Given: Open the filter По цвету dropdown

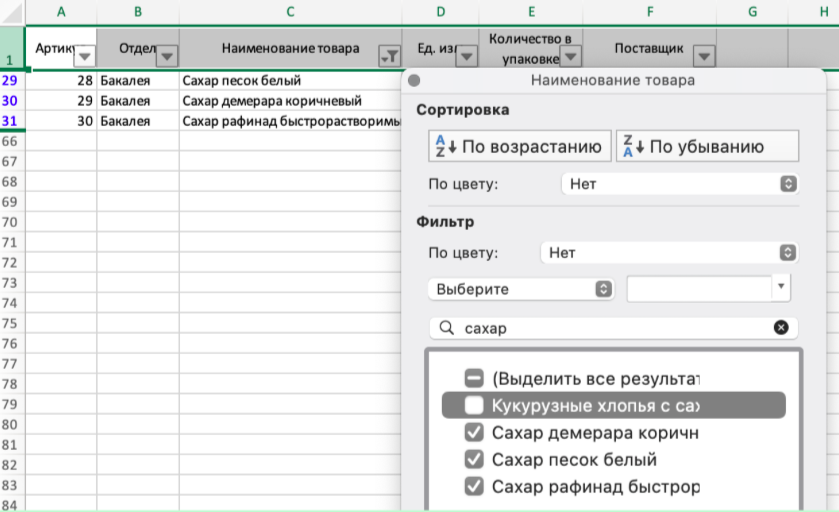Looking at the screenshot, I should (x=669, y=253).
